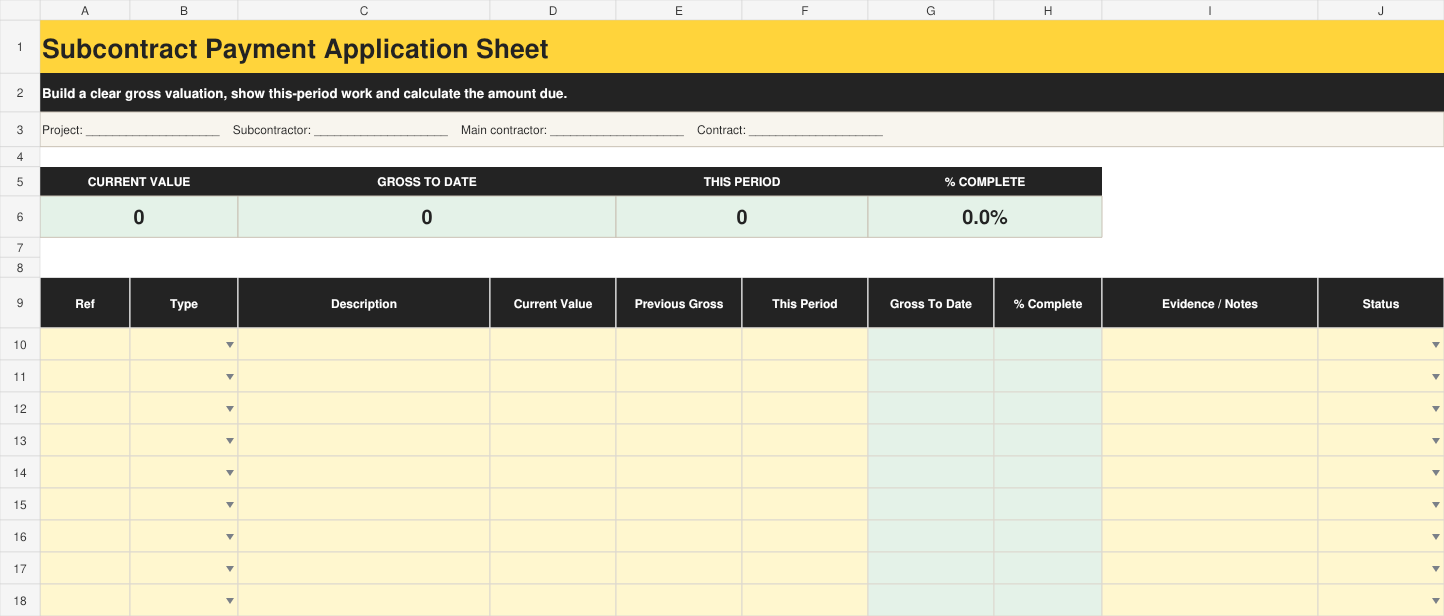Click the This Period table header
This screenshot has height=616, width=1444.
point(805,303)
